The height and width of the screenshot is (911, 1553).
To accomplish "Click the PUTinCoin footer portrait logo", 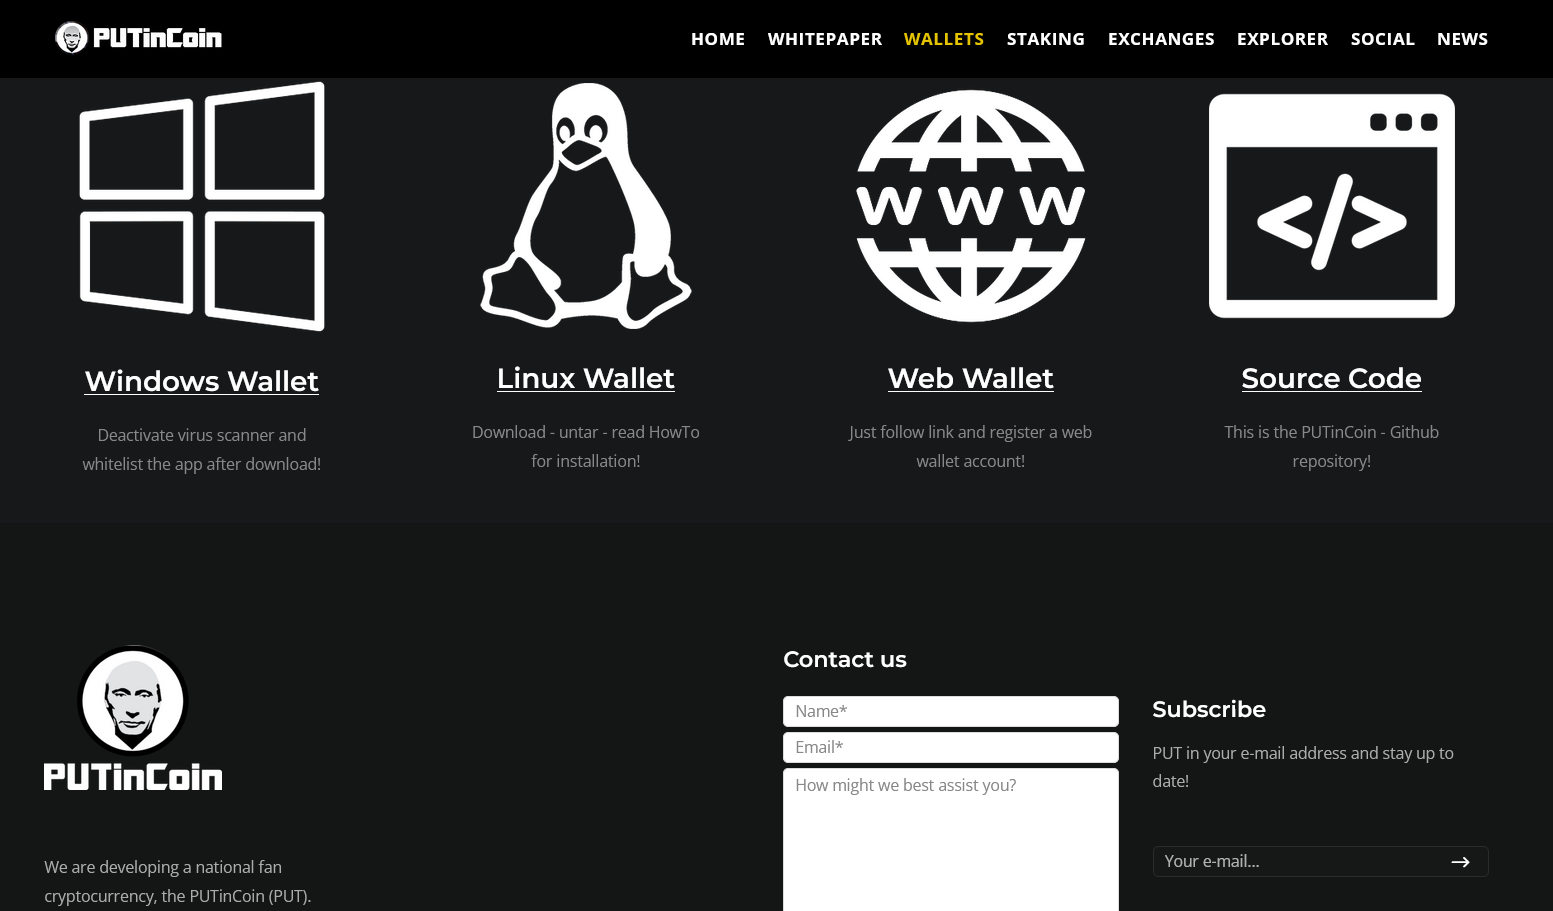I will [133, 701].
